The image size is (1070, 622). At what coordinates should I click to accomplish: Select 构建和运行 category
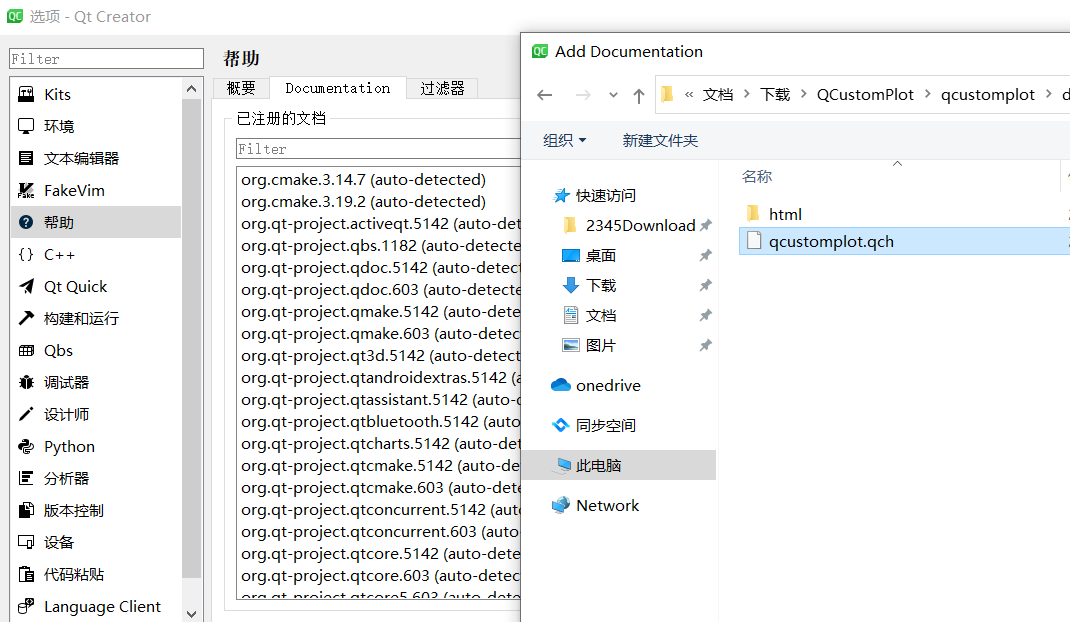[96, 319]
